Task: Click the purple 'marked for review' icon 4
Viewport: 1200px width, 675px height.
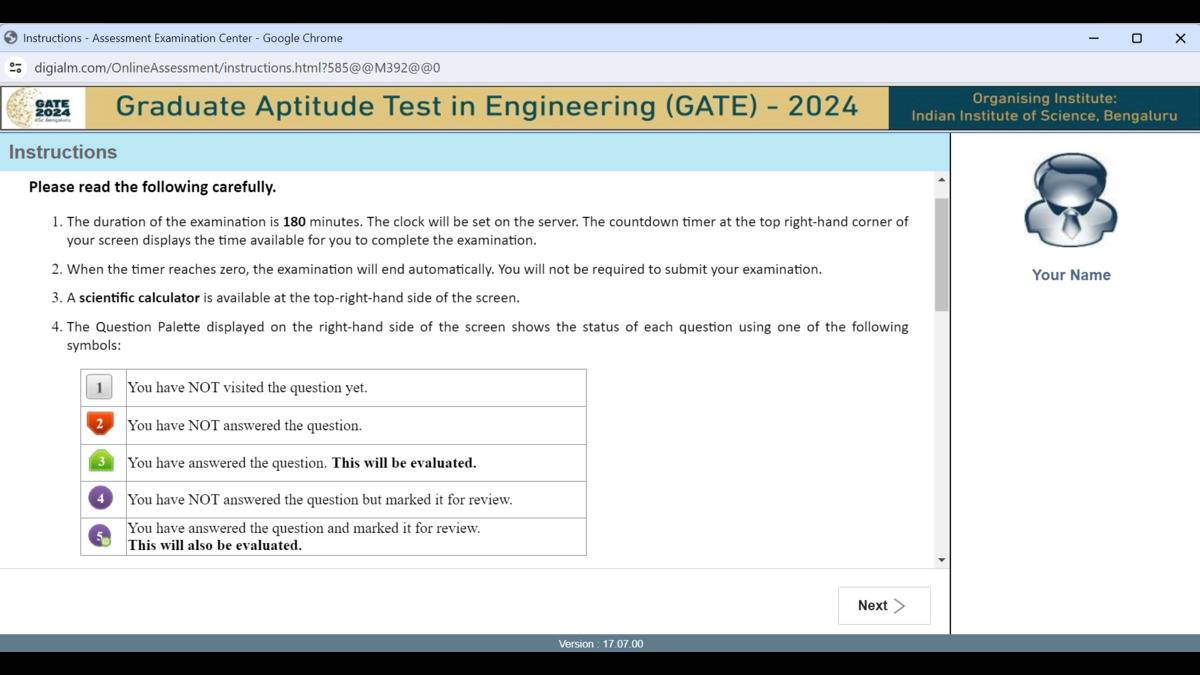Action: [100, 498]
